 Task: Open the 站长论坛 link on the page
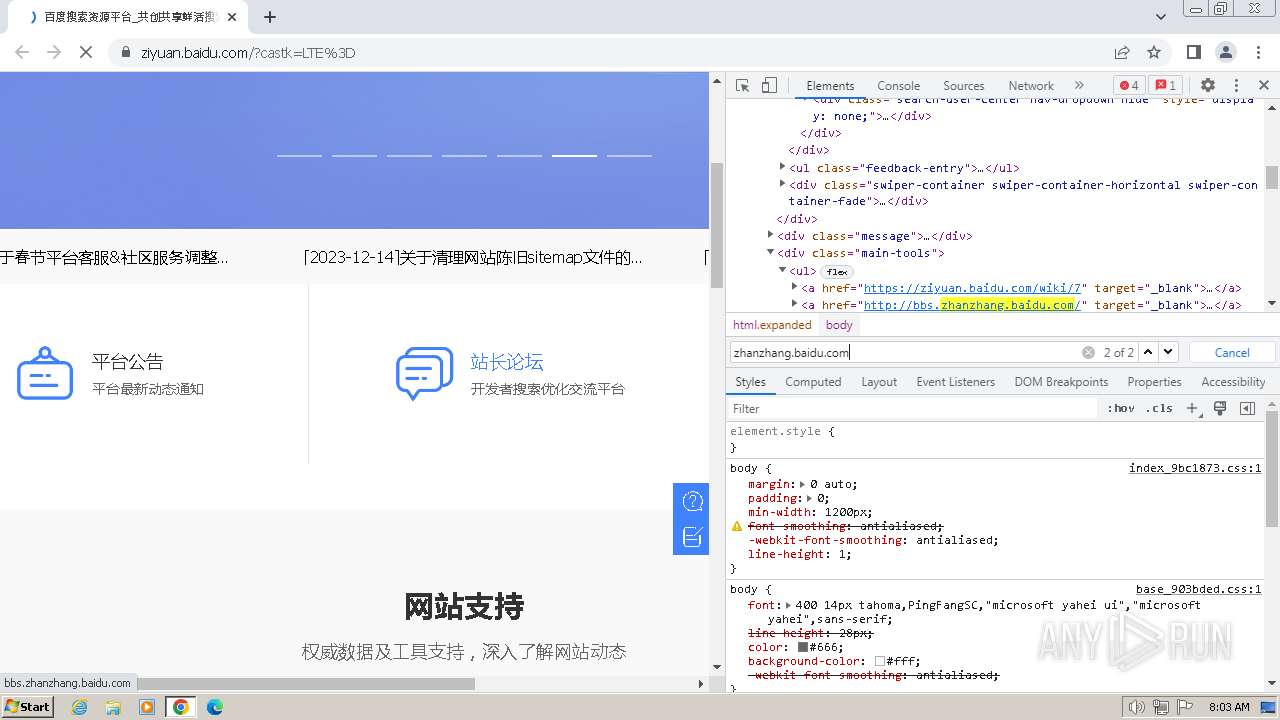tap(507, 362)
